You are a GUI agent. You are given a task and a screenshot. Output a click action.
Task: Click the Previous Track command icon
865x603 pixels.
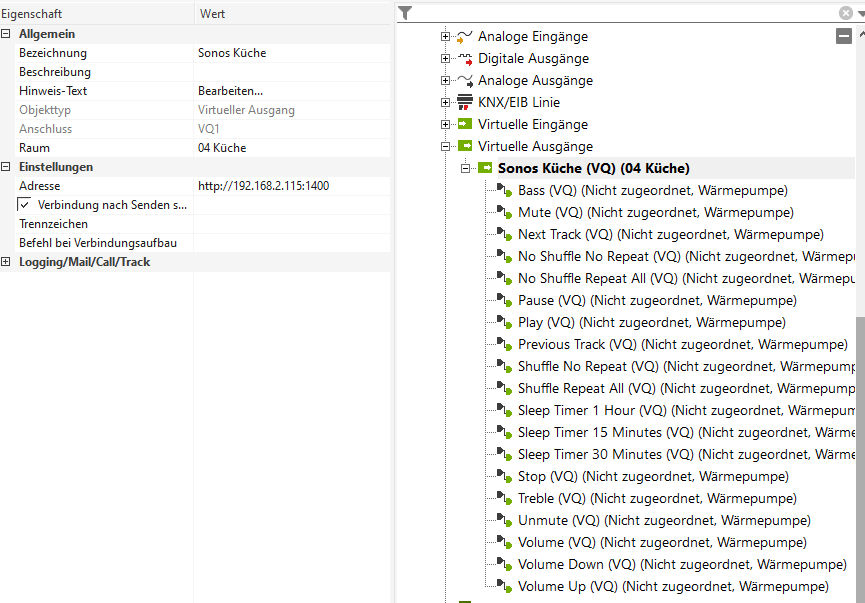[x=504, y=344]
